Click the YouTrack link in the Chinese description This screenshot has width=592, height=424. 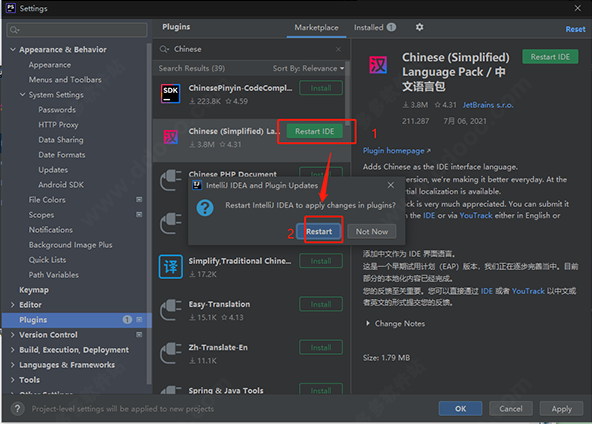point(528,291)
